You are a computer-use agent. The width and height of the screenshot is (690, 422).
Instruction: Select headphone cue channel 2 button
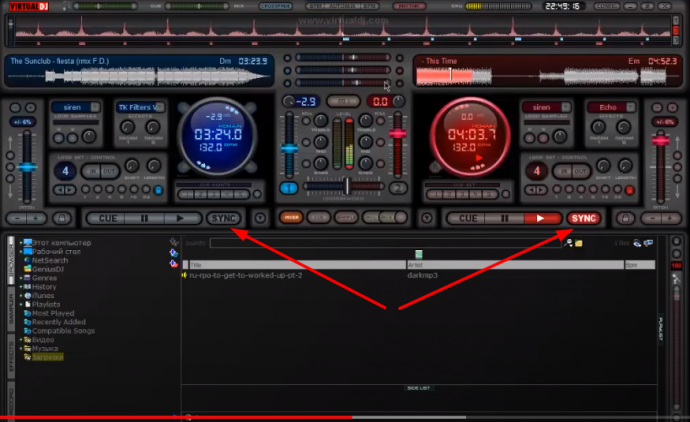pyautogui.click(x=398, y=188)
